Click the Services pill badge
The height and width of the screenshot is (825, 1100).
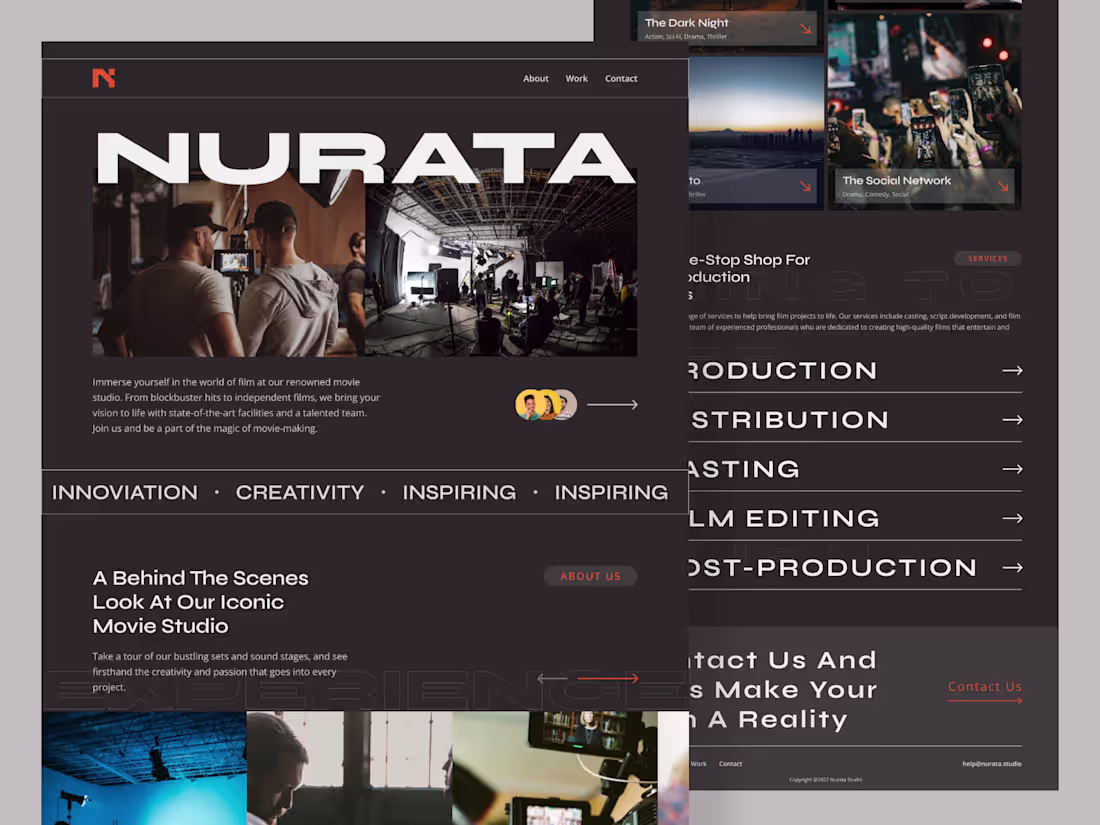[x=988, y=258]
